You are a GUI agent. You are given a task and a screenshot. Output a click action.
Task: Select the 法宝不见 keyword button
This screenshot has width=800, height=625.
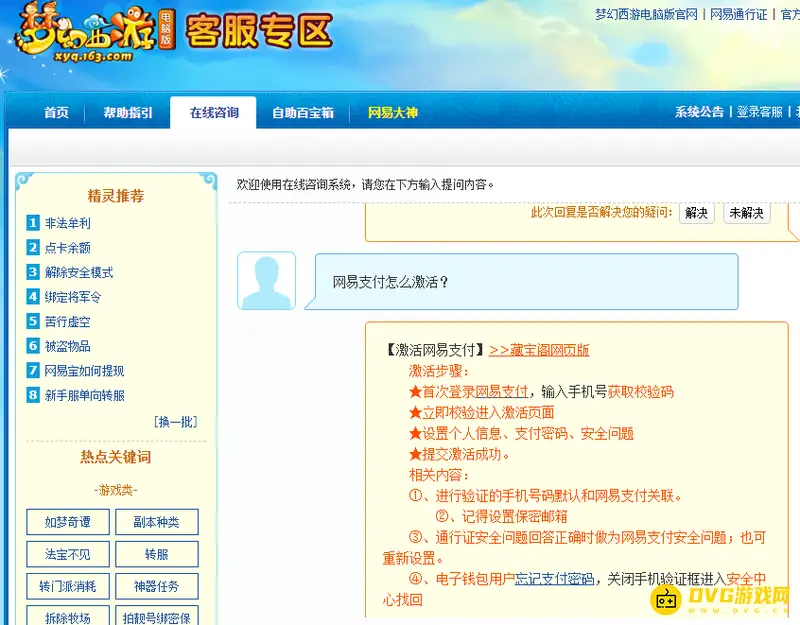coord(68,554)
